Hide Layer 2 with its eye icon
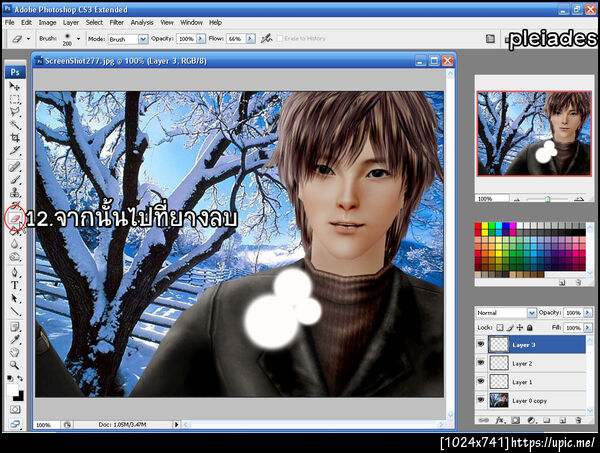The image size is (600, 453). 481,363
